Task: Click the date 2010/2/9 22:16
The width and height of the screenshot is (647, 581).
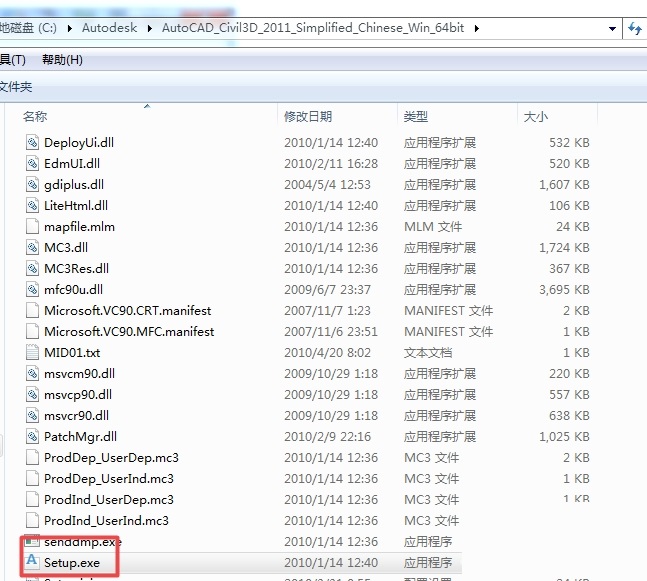Action: click(x=327, y=437)
